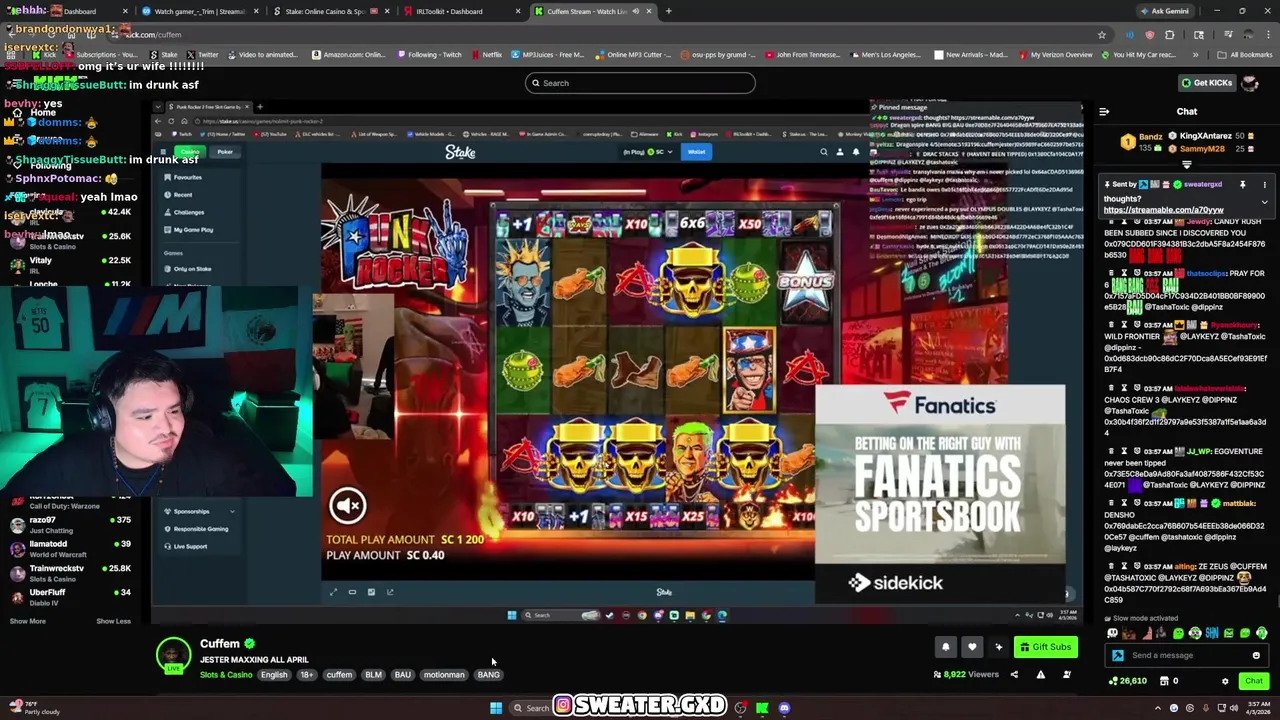Click the English language tag
1280x720 pixels.
point(274,675)
